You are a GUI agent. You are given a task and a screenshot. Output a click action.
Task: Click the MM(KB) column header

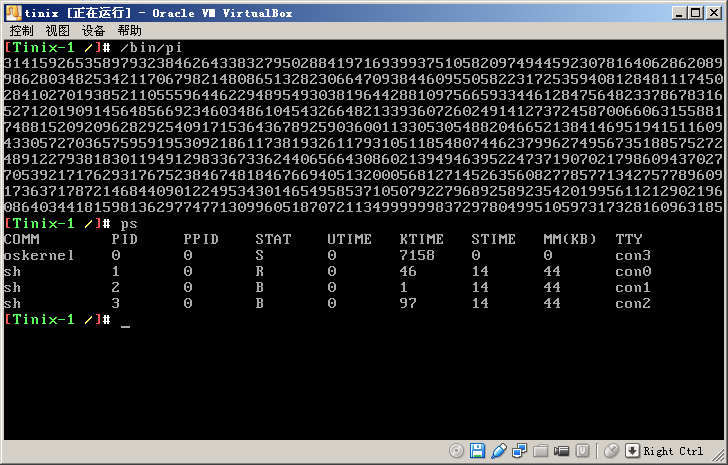click(570, 239)
